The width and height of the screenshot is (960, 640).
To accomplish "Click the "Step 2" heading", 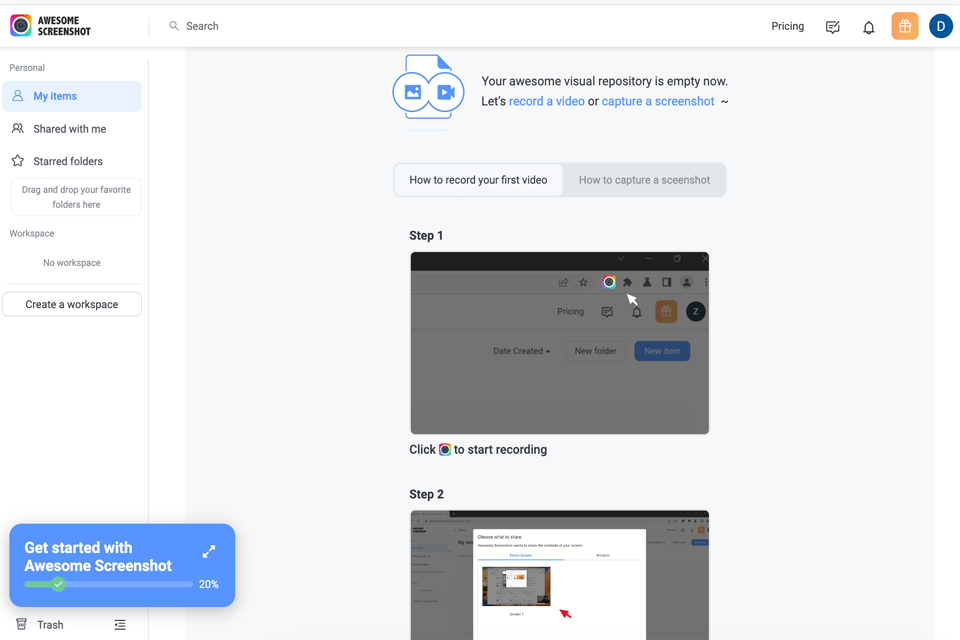I will tap(426, 494).
